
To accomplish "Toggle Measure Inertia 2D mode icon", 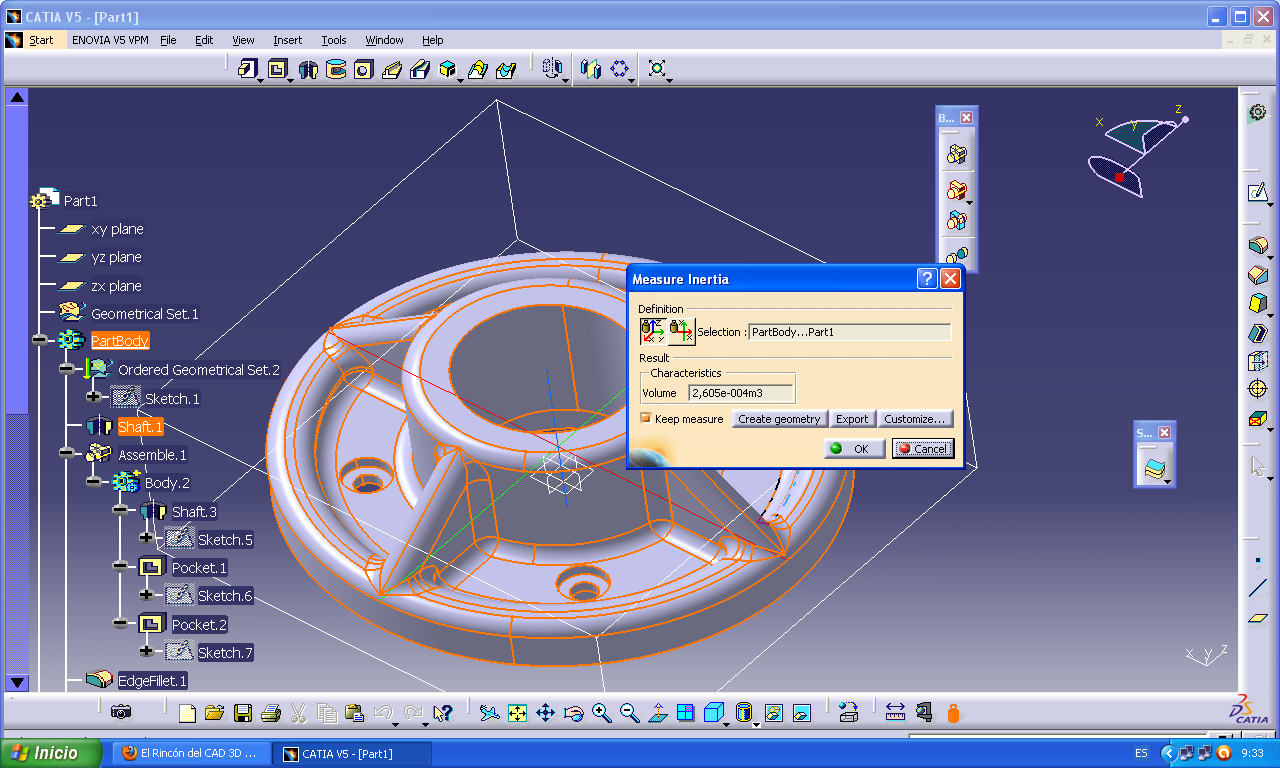I will [682, 332].
